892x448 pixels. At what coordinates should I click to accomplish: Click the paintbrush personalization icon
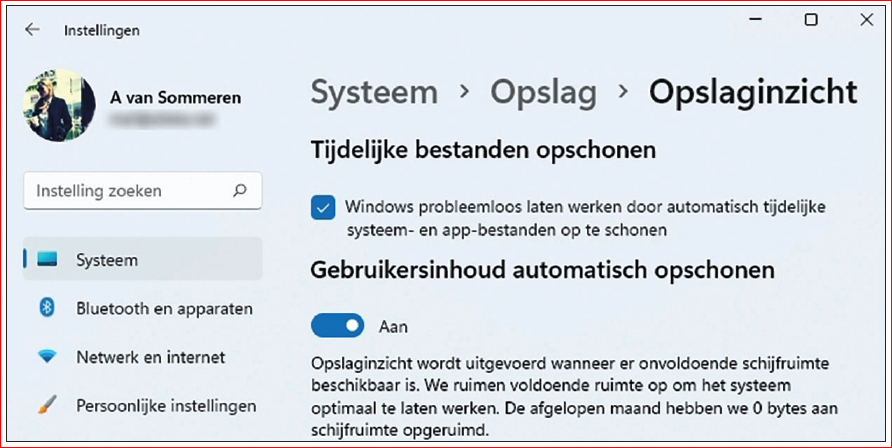pos(47,405)
